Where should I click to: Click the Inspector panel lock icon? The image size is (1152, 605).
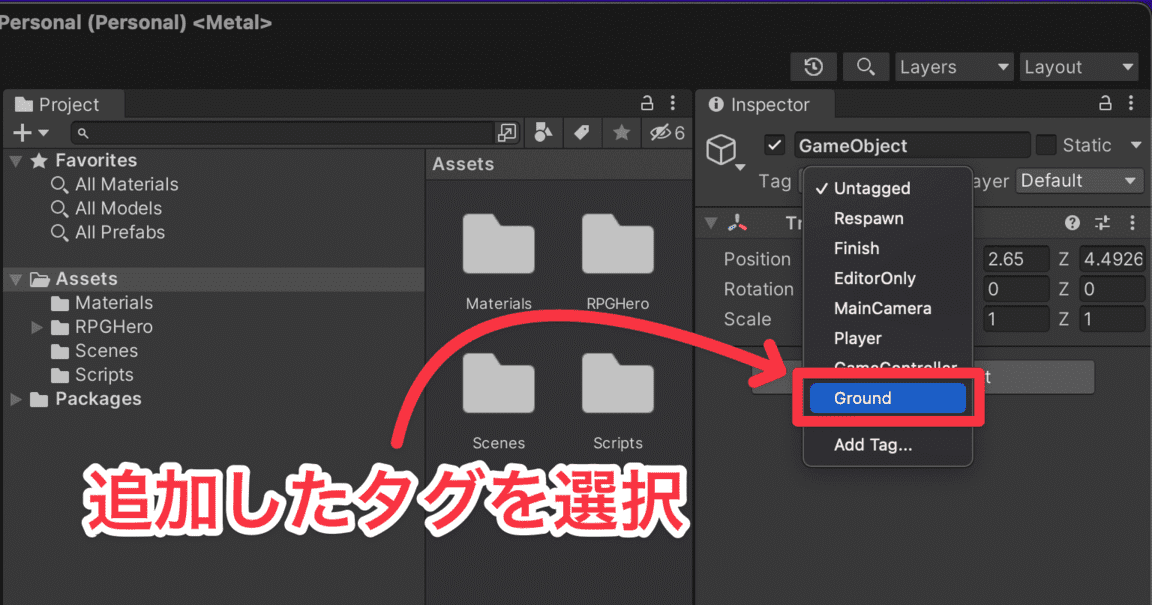1104,103
